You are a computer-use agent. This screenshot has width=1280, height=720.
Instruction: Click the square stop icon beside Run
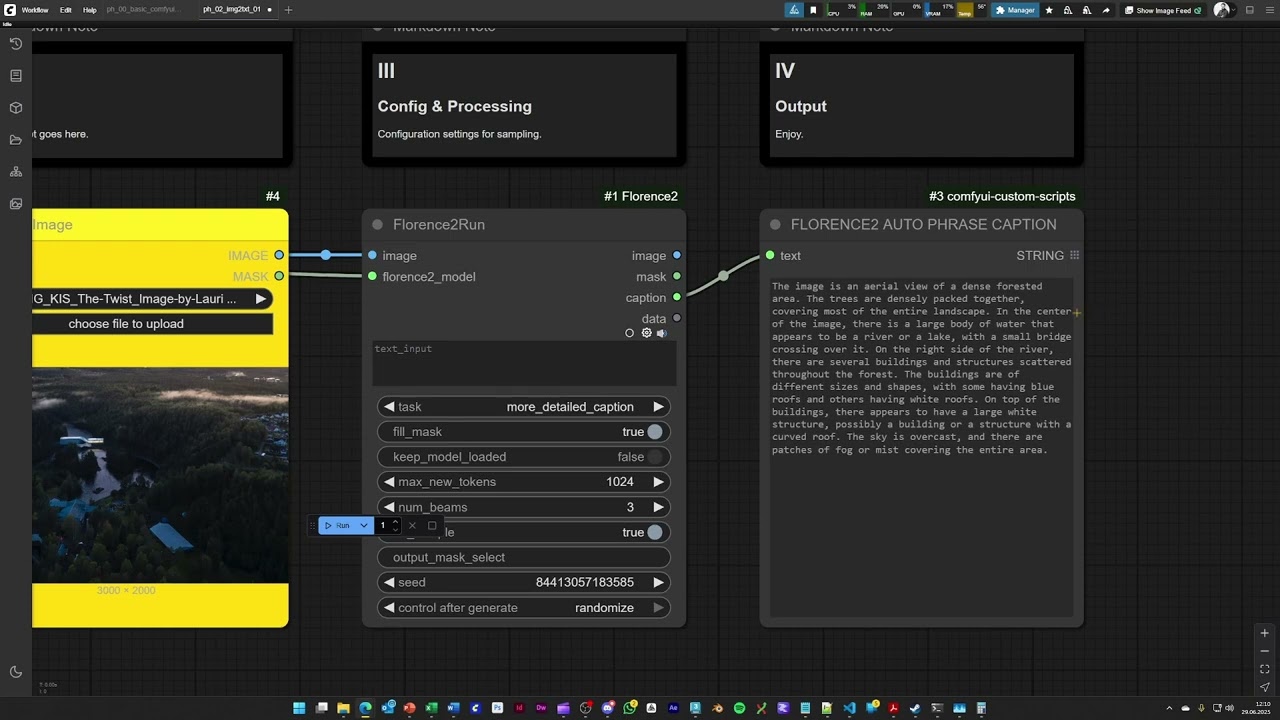432,525
